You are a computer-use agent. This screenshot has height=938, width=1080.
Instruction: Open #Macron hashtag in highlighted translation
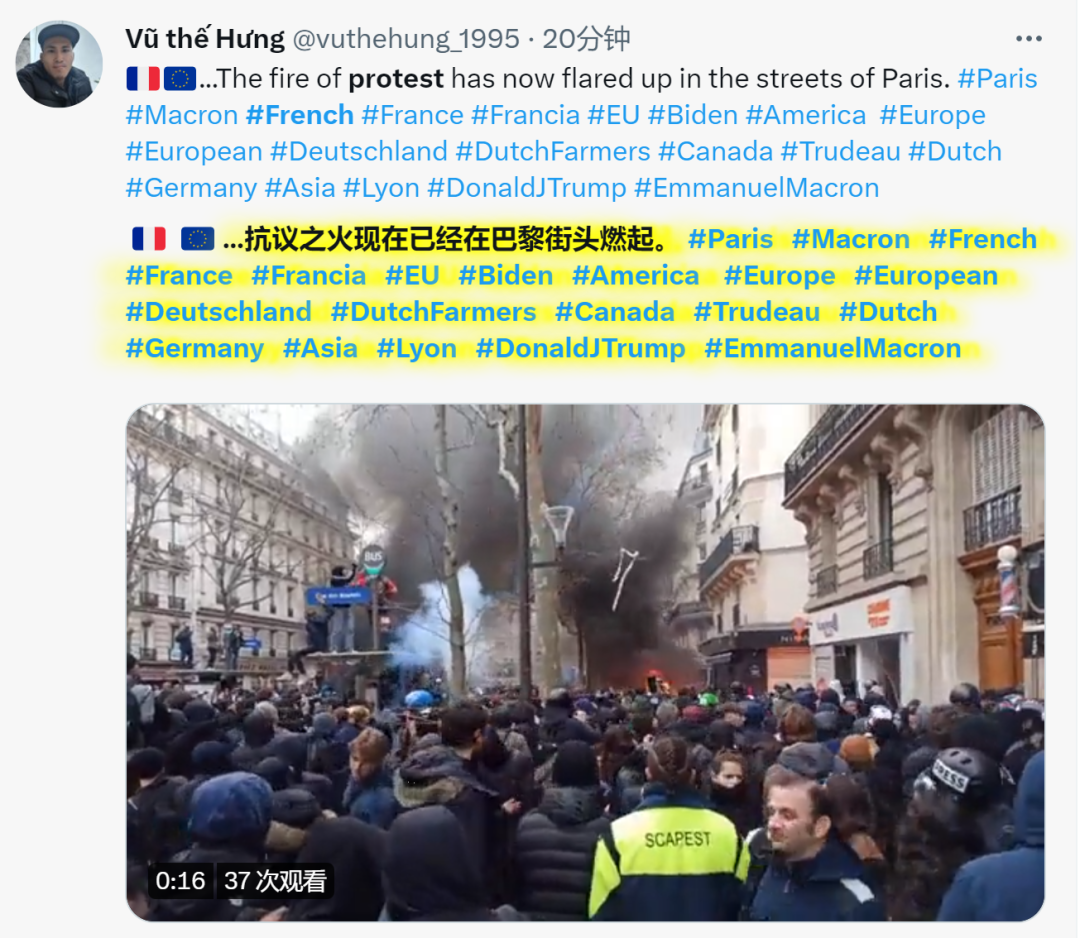(x=851, y=240)
